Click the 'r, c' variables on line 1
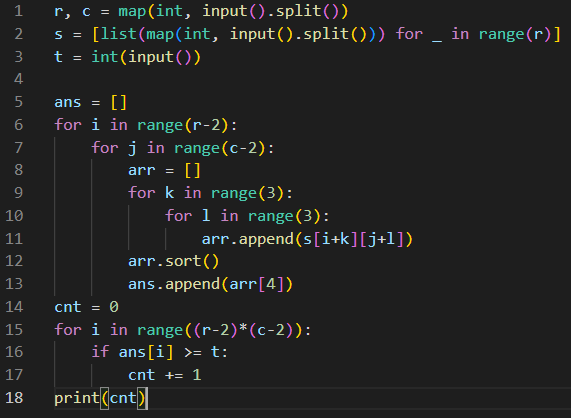571x418 pixels. pyautogui.click(x=72, y=12)
